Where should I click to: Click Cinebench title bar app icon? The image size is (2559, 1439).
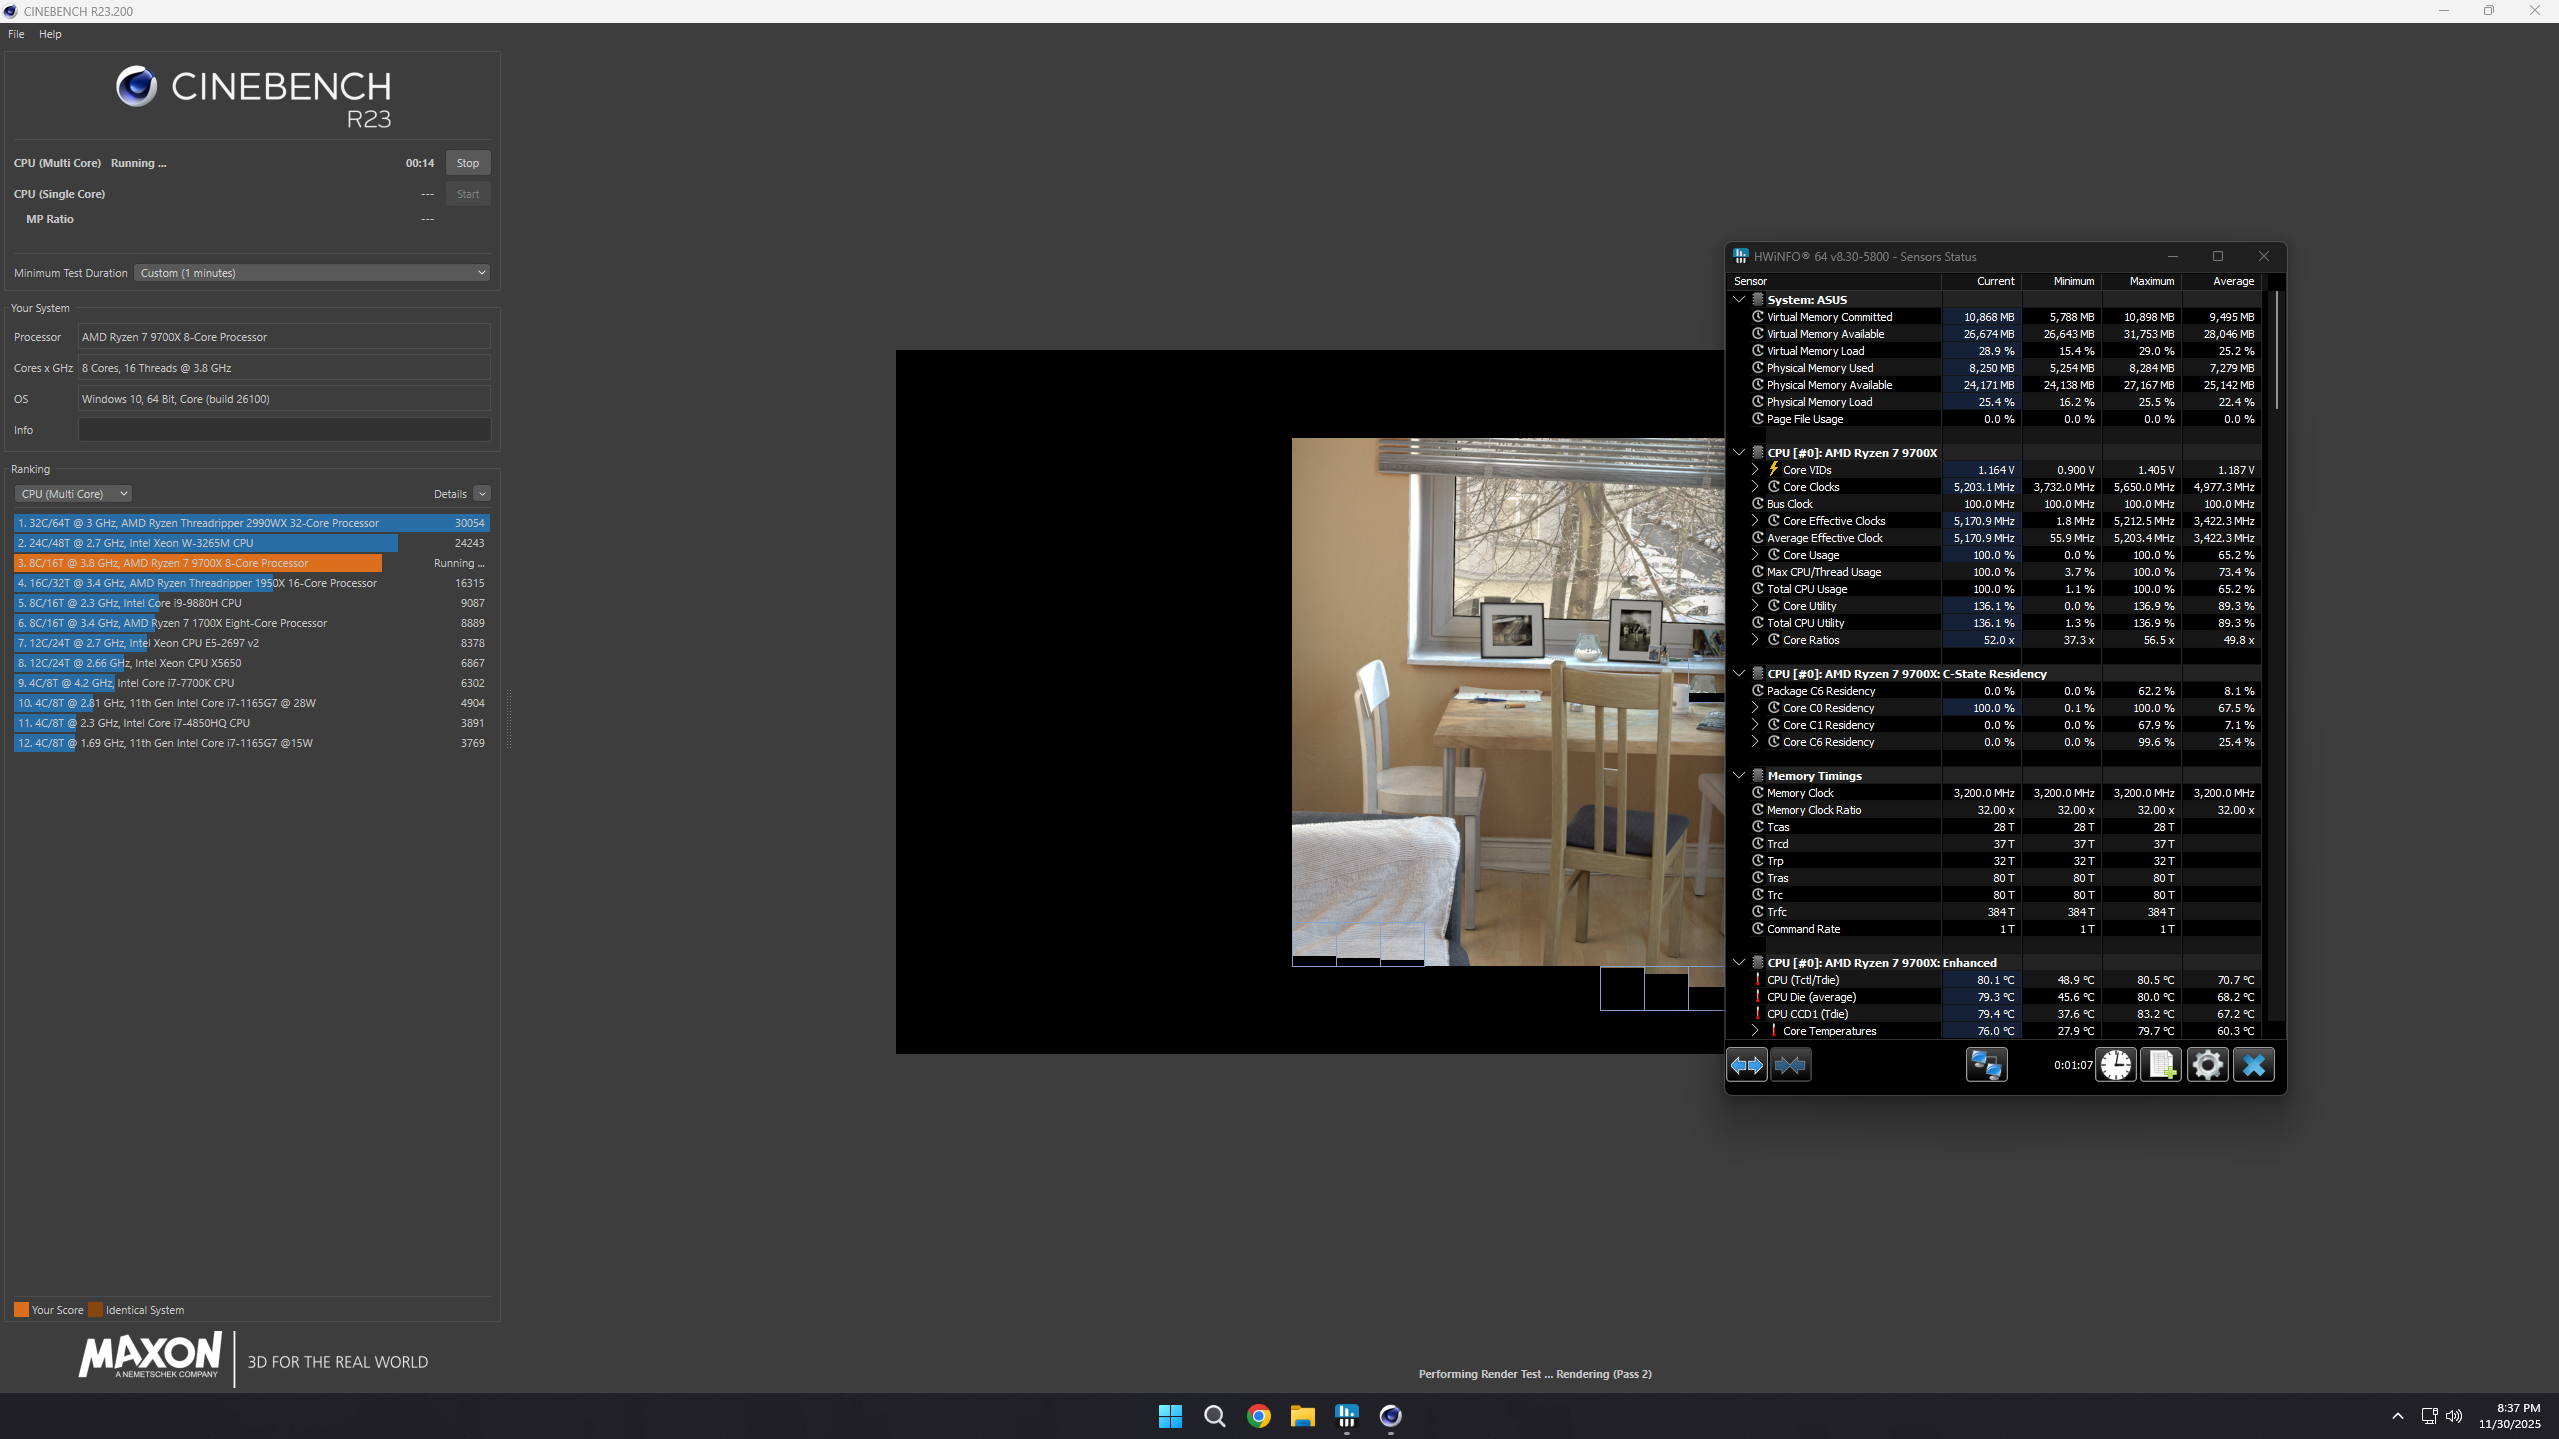click(x=10, y=11)
